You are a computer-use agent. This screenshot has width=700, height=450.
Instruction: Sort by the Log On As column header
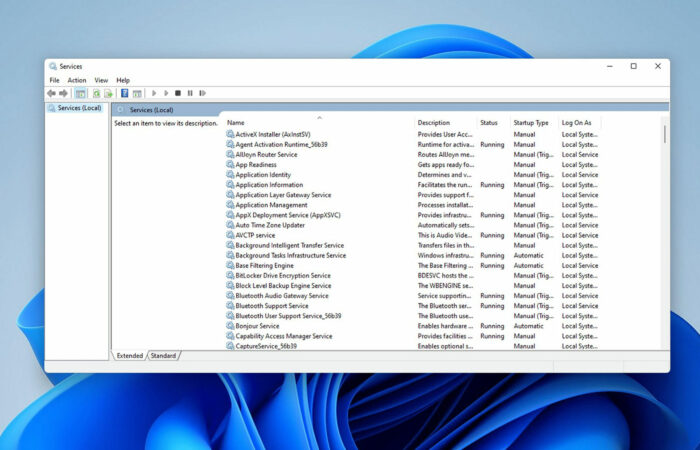580,122
